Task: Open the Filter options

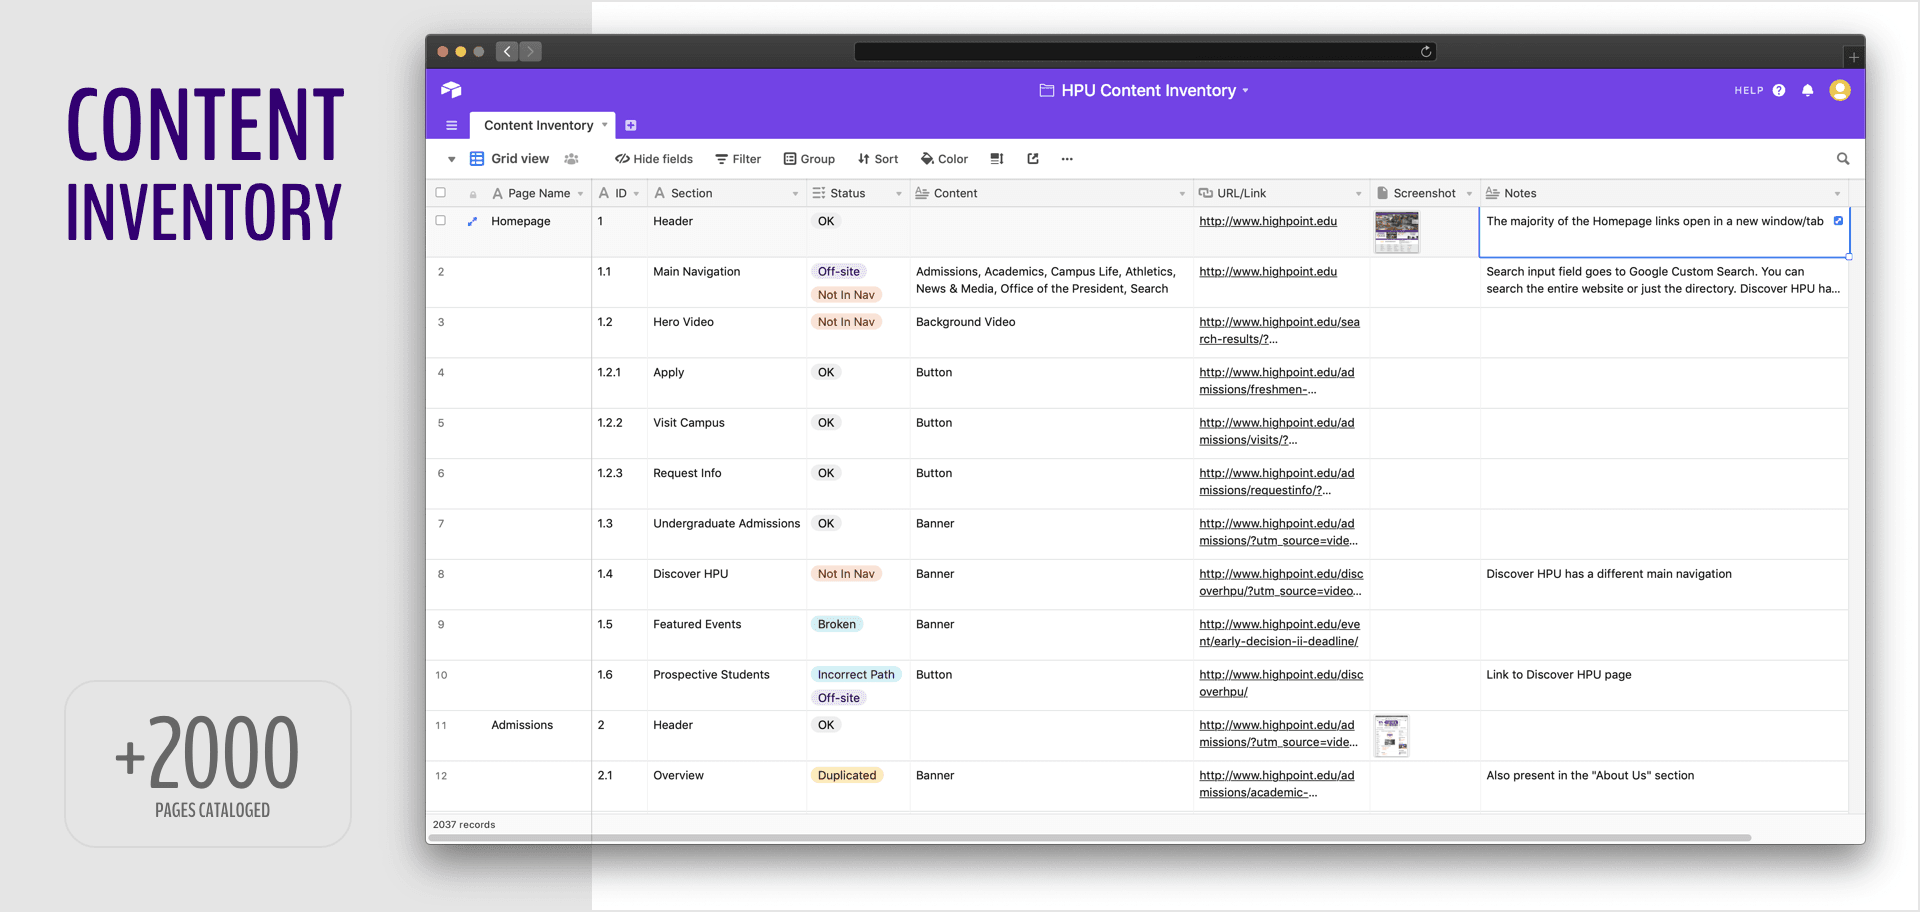Action: point(738,159)
